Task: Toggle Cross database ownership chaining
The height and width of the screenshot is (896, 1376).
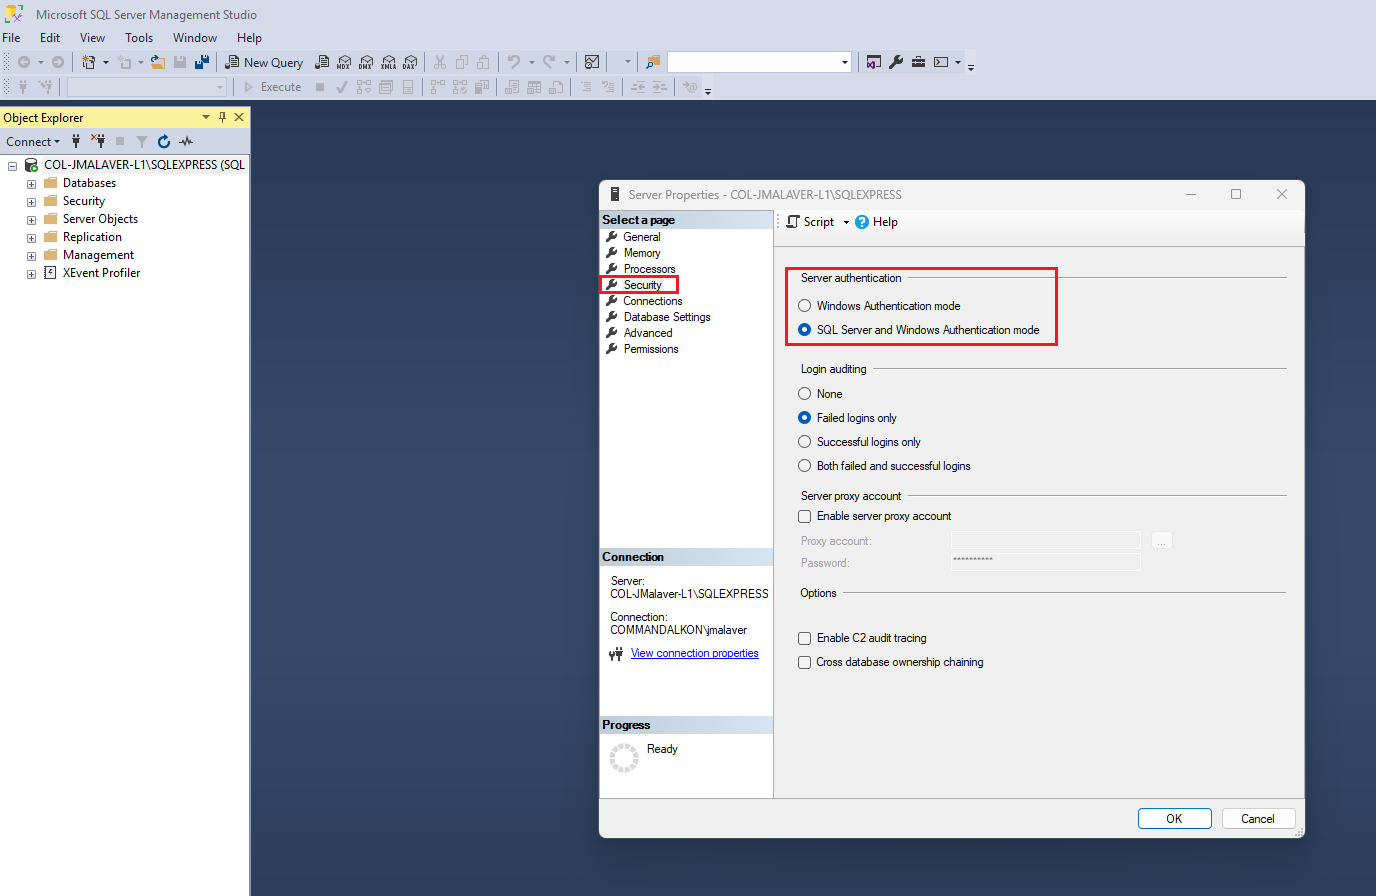Action: (x=804, y=662)
